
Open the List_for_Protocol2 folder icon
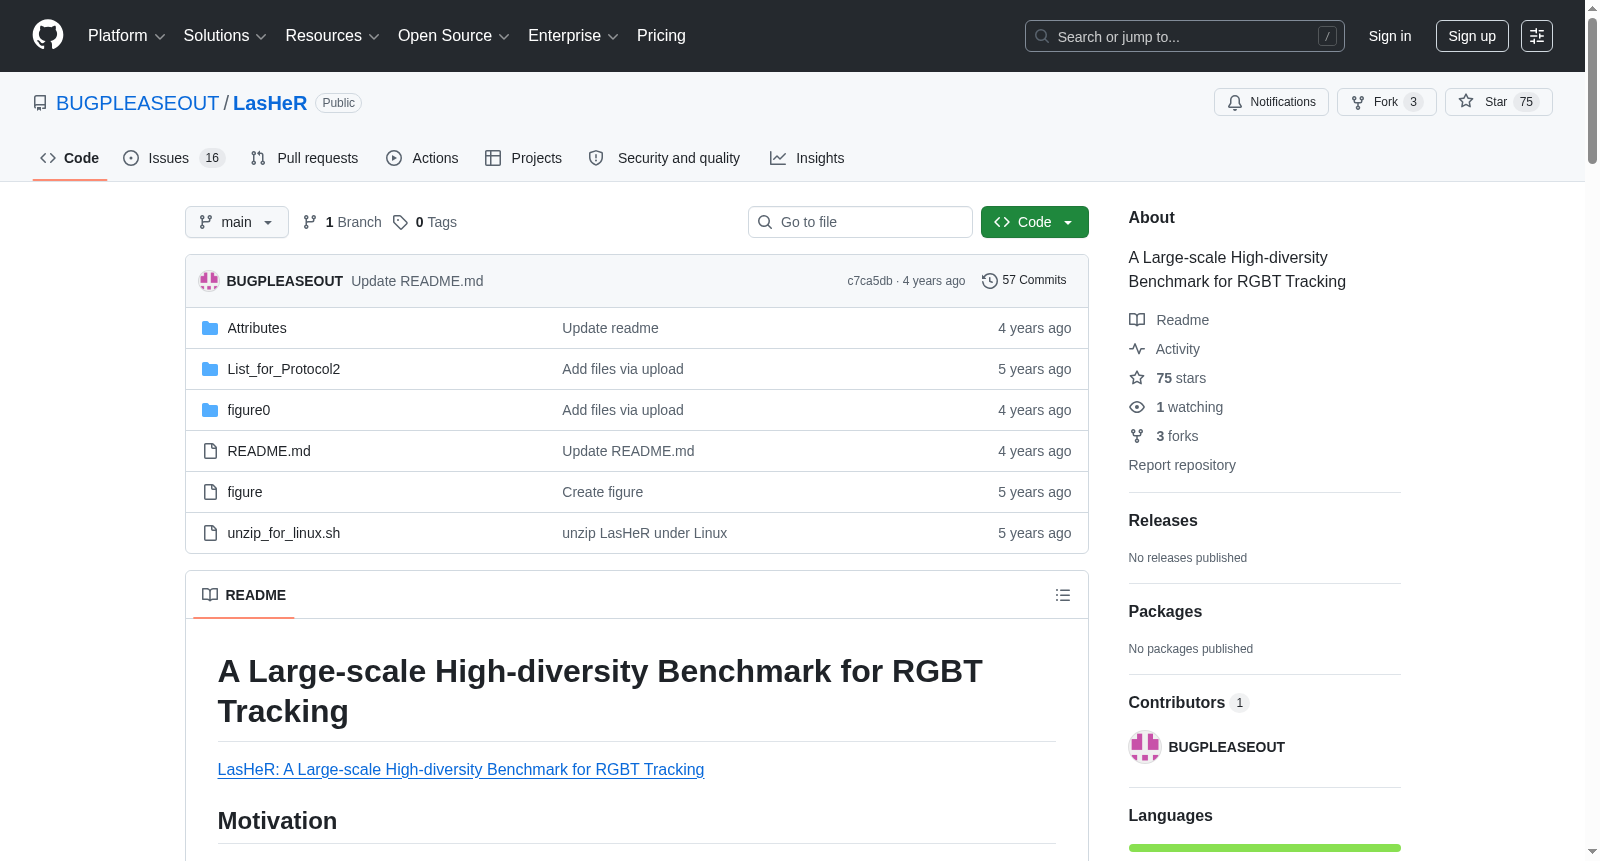[210, 369]
